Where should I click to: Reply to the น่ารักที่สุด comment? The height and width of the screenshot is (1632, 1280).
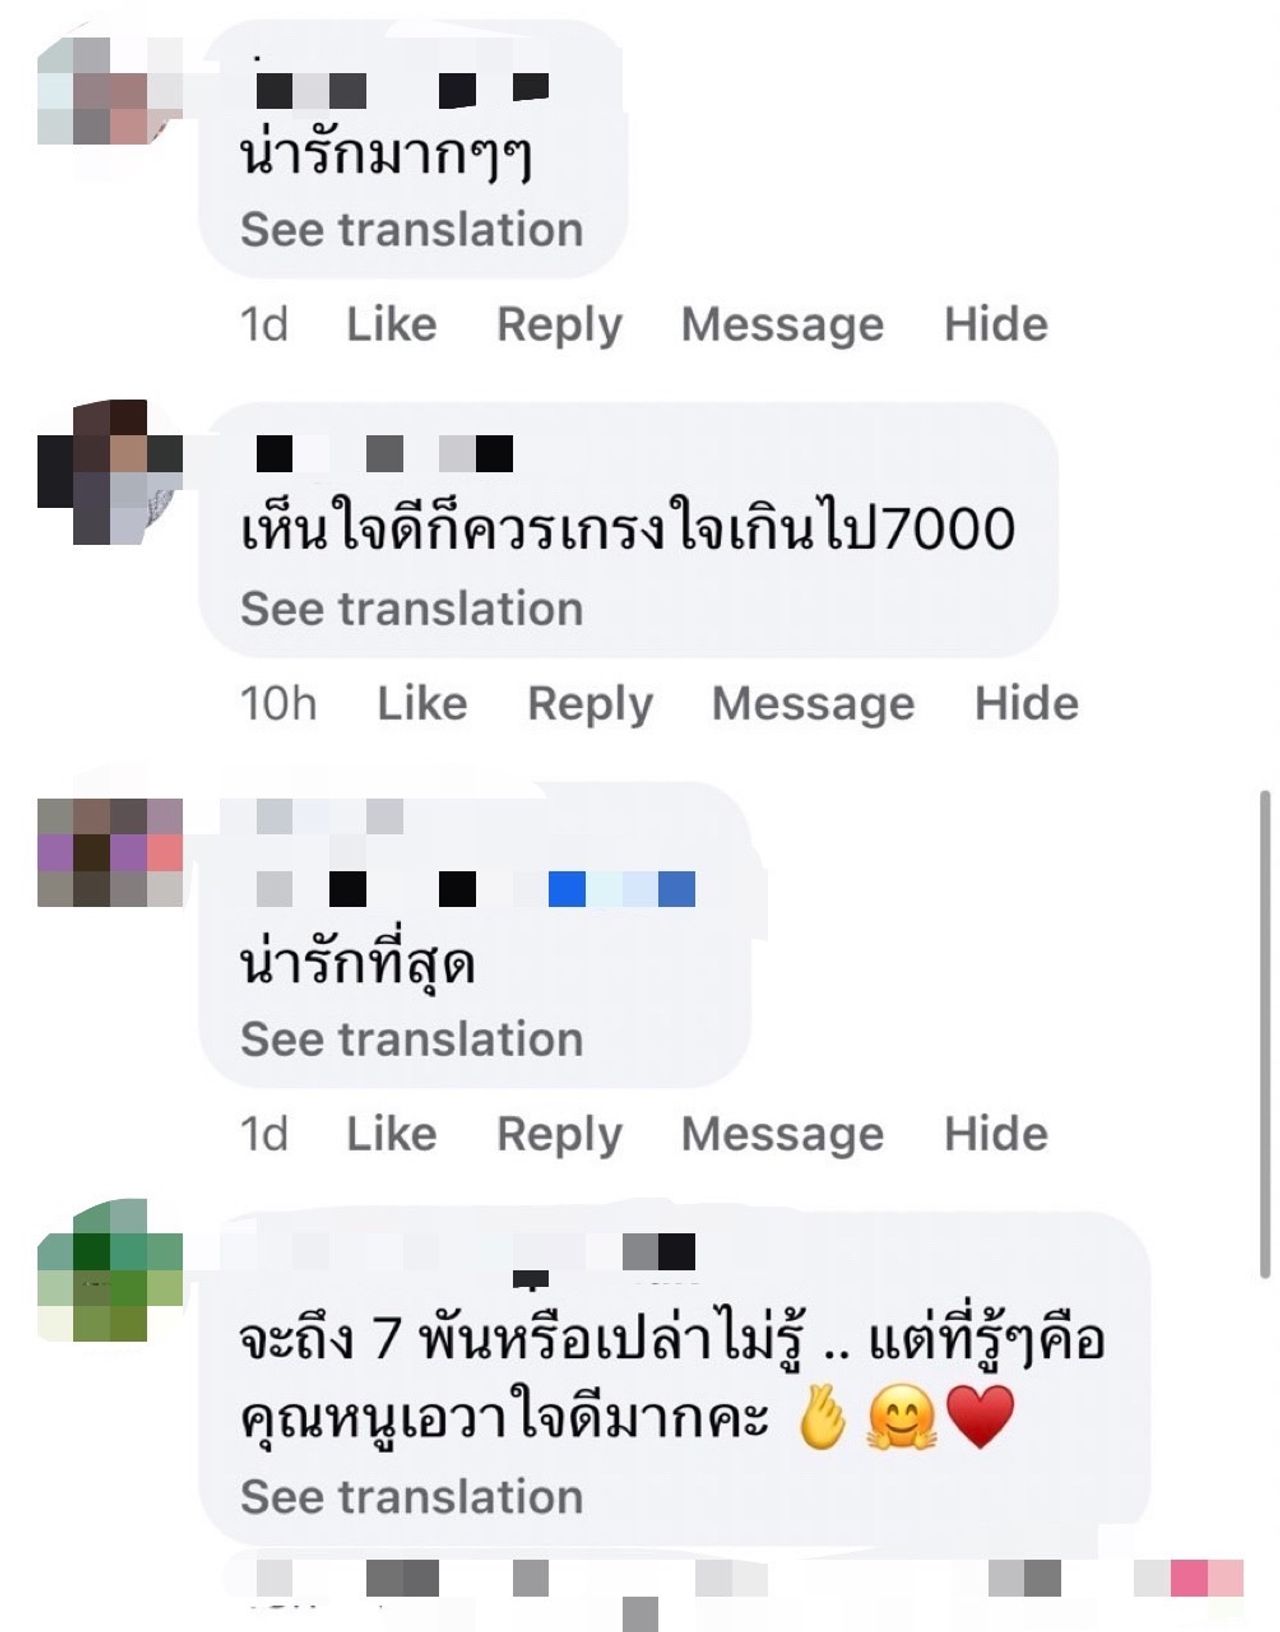pos(559,1135)
